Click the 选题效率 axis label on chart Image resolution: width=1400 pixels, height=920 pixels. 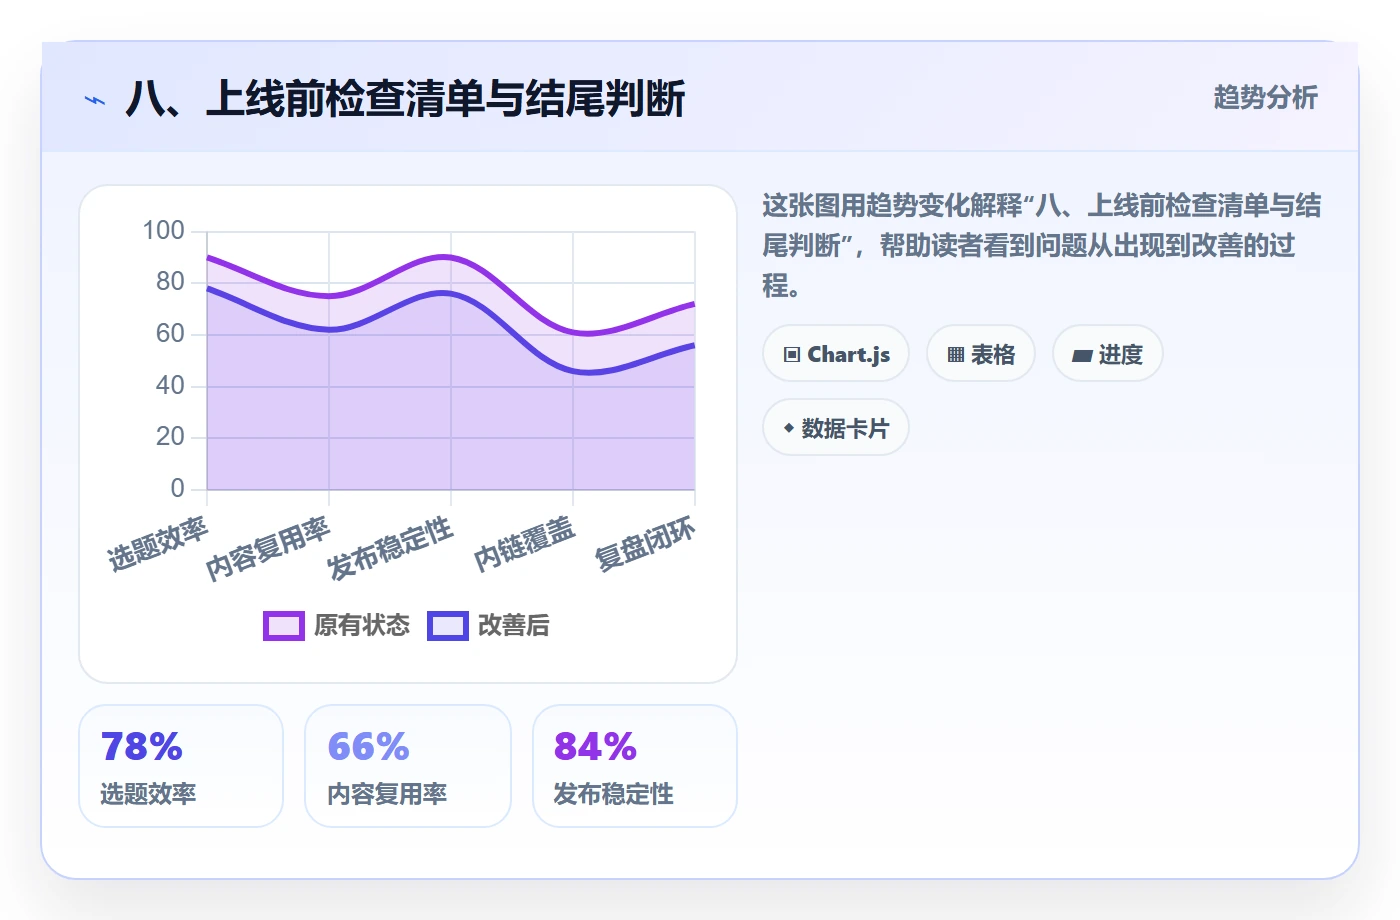(x=158, y=544)
